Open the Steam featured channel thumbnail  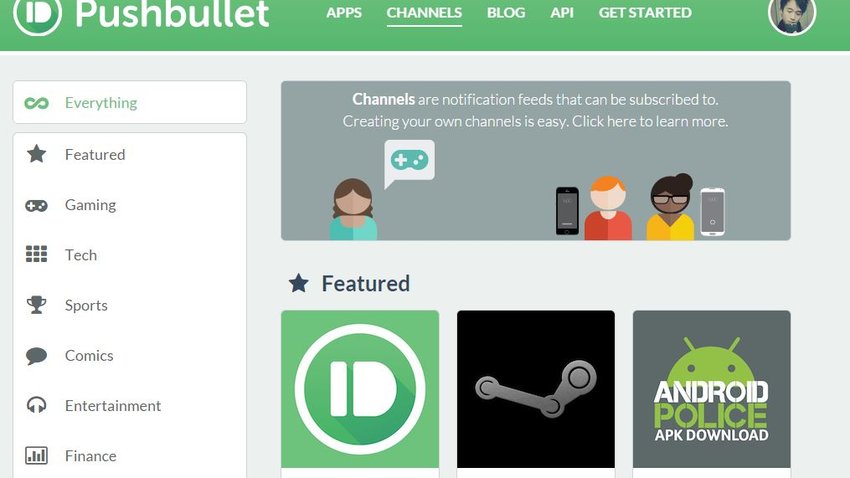coord(536,389)
